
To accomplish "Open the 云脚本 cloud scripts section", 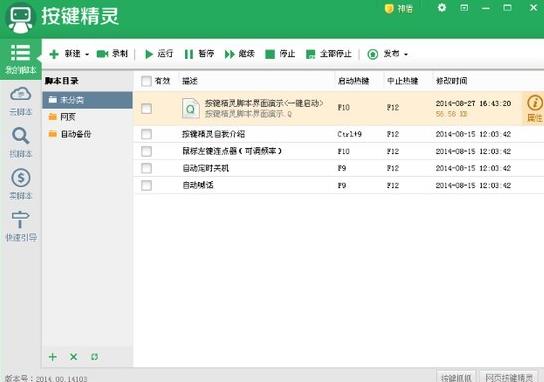I will point(20,101).
